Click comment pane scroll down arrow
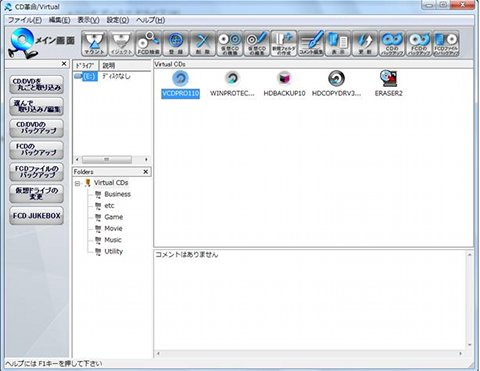The height and width of the screenshot is (371, 480). pyautogui.click(x=470, y=345)
